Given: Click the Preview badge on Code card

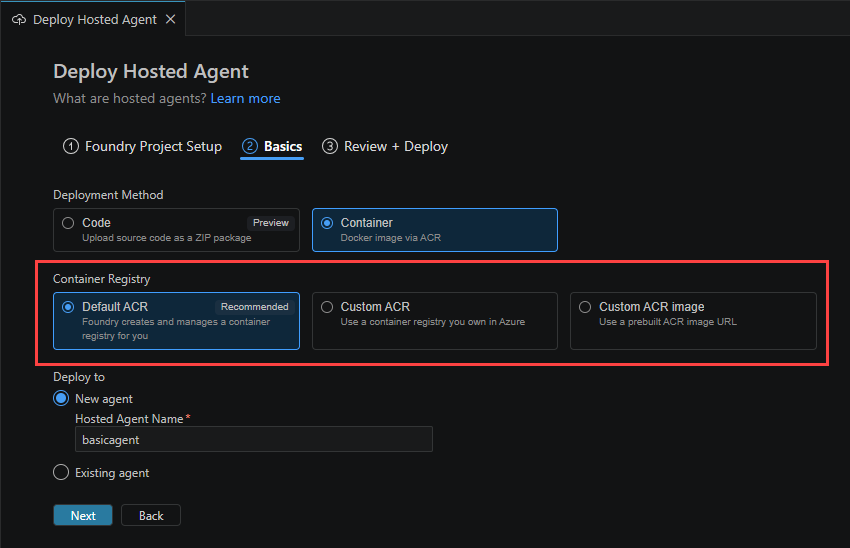Looking at the screenshot, I should pyautogui.click(x=271, y=223).
